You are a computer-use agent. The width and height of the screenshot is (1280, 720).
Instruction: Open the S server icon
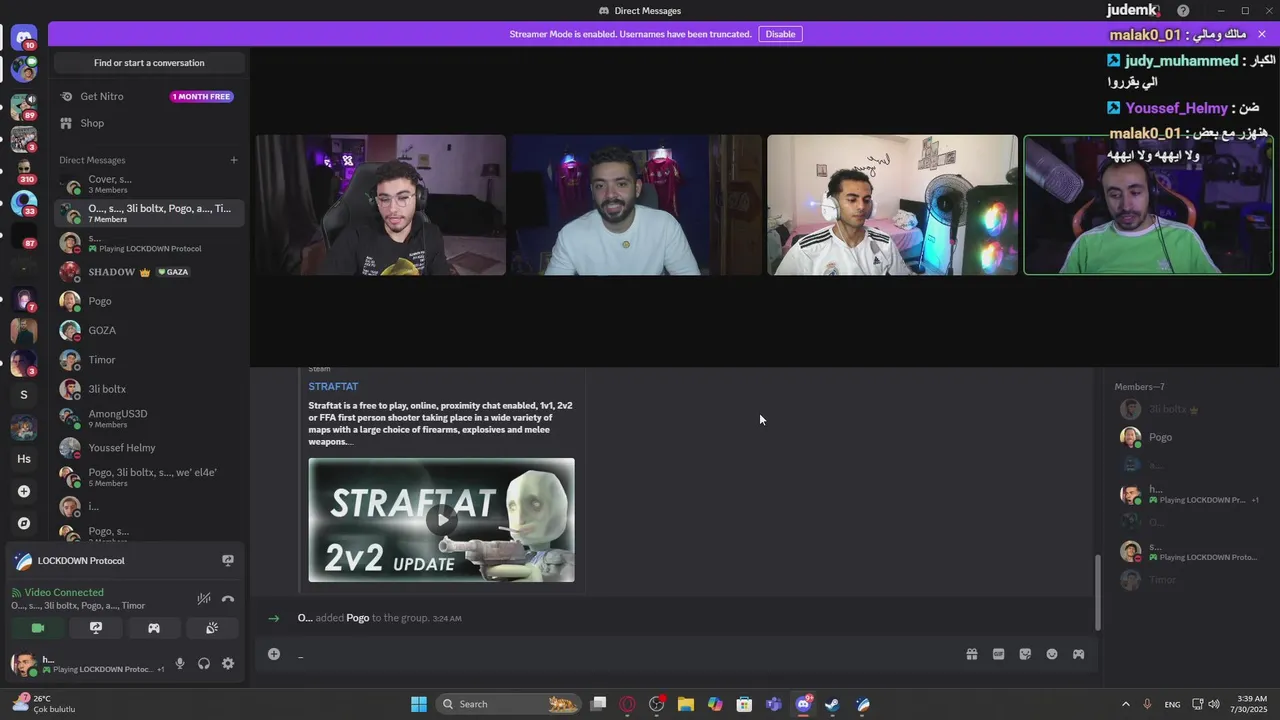coord(24,394)
